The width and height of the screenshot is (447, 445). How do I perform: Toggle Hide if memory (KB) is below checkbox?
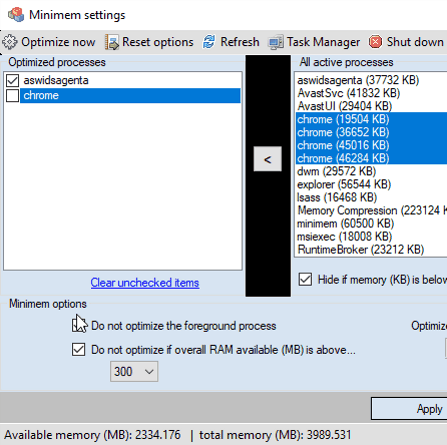tap(306, 279)
